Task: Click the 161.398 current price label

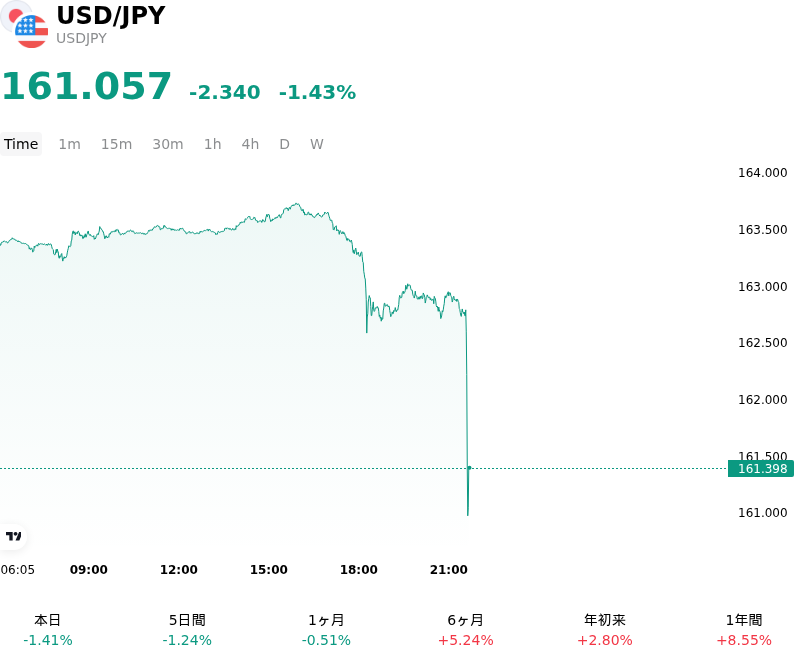Action: [x=761, y=468]
